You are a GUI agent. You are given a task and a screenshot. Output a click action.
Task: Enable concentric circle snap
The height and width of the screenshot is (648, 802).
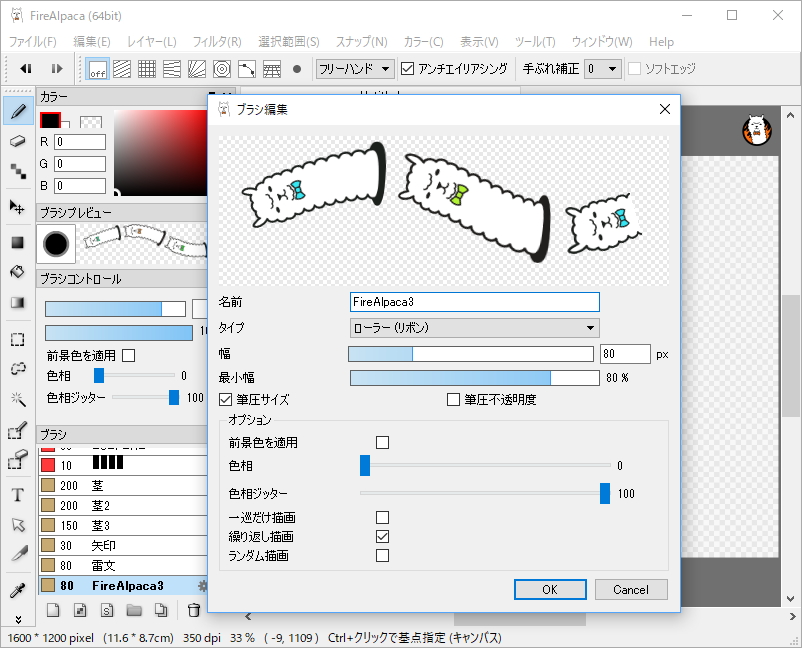(x=221, y=69)
